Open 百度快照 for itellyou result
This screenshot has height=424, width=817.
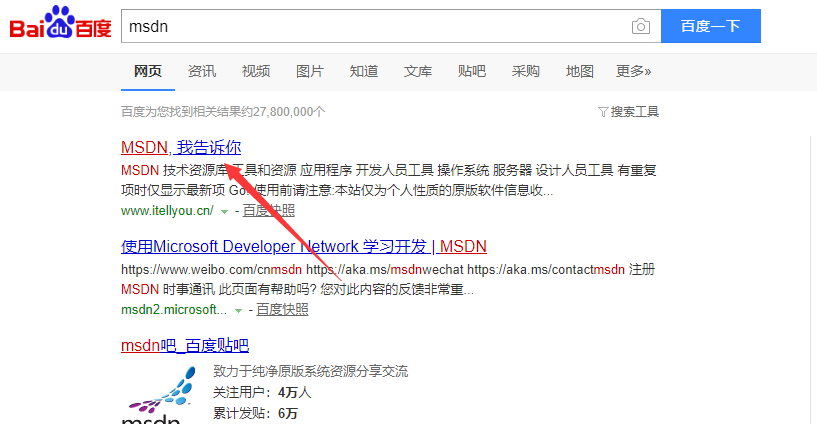coord(269,211)
